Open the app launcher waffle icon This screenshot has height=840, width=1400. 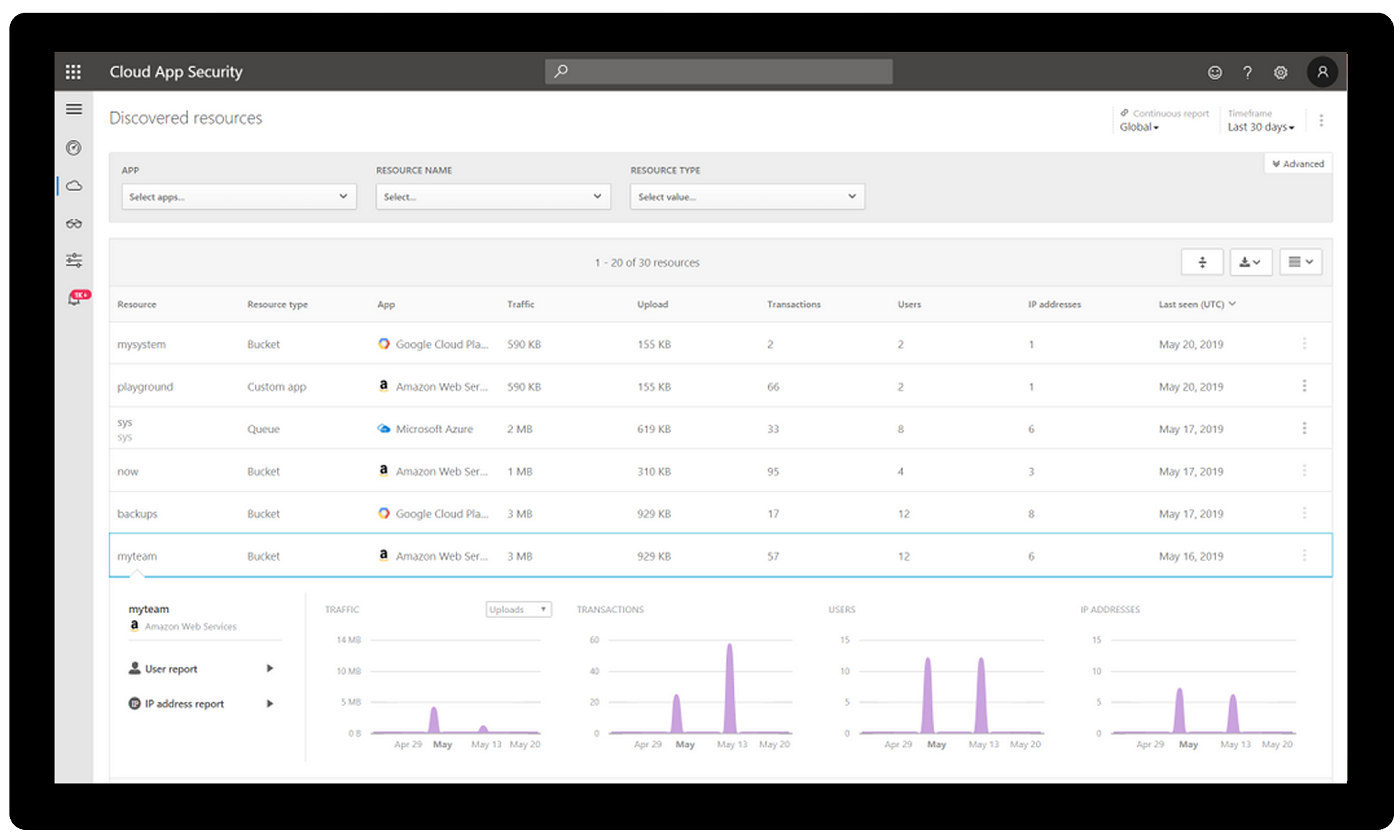[72, 71]
